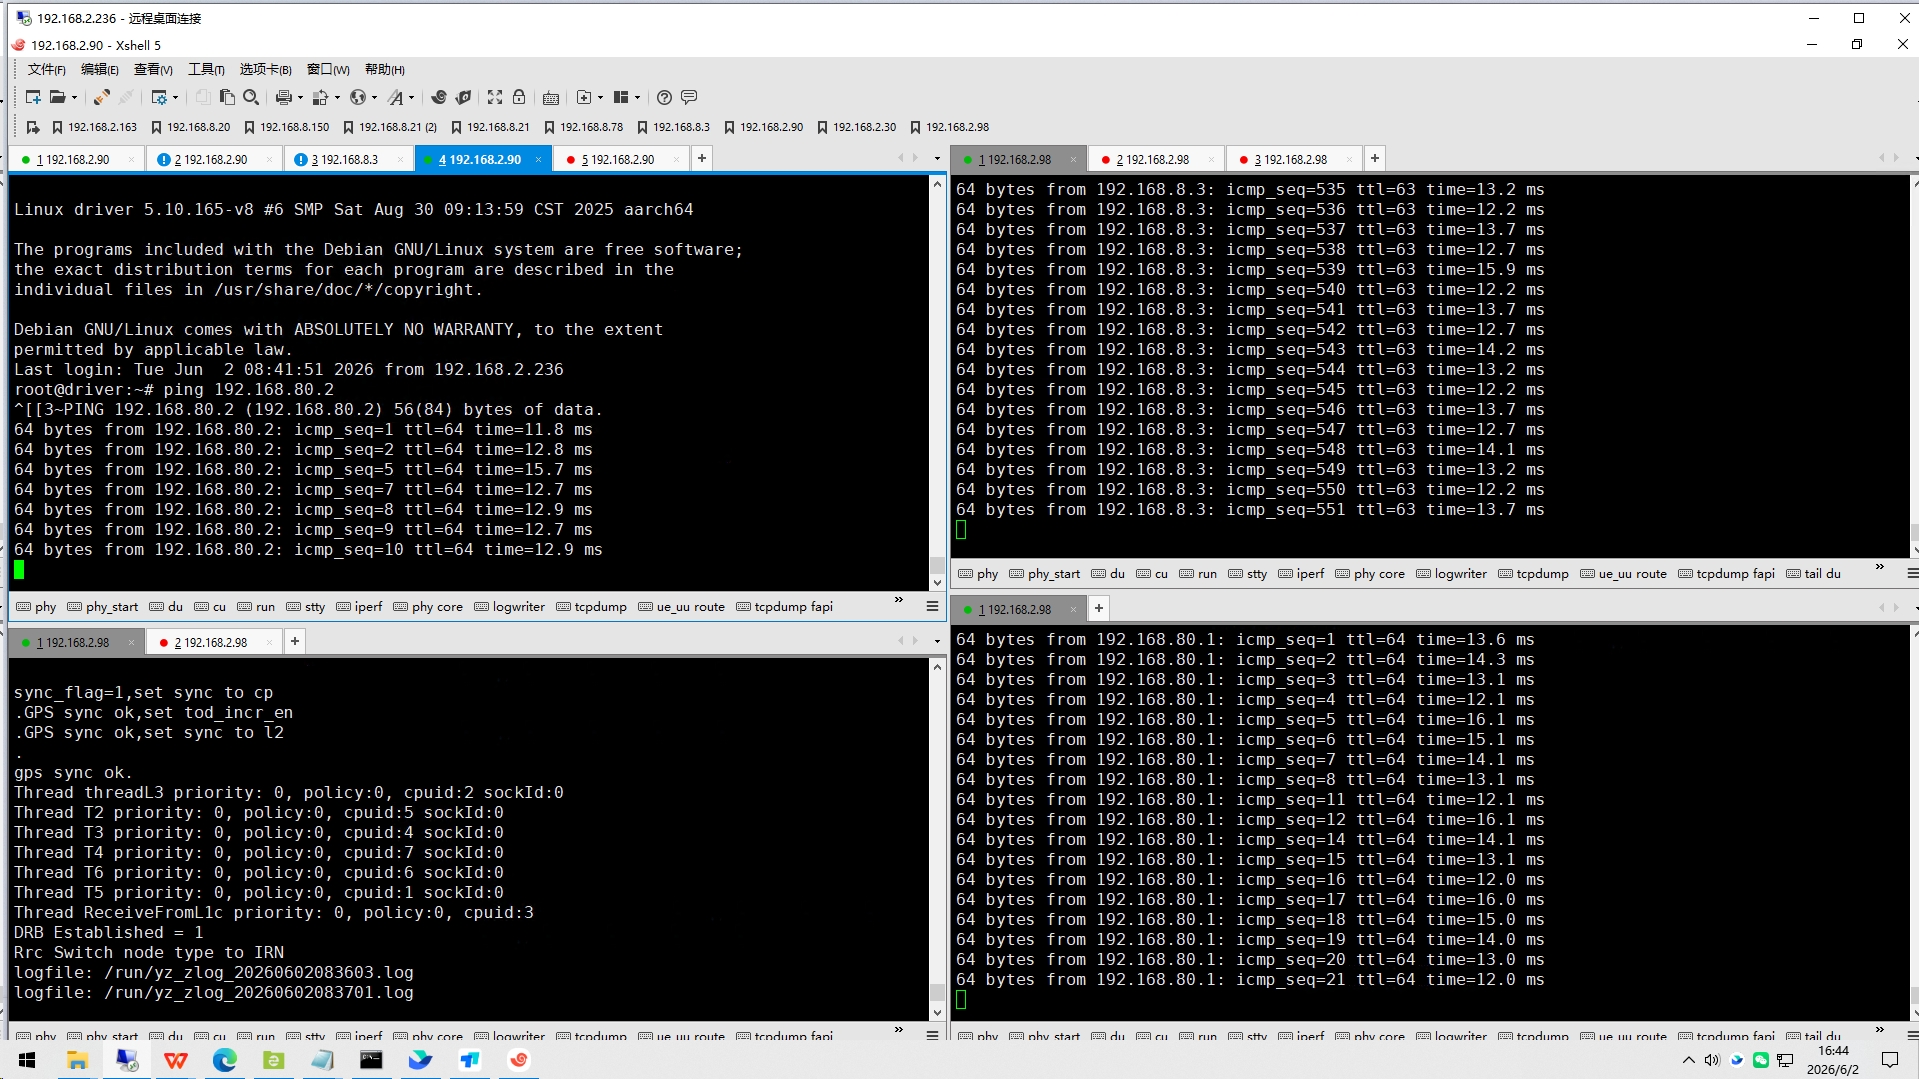1919x1079 pixels.
Task: Click the add bookmark arrow icon
Action: tap(33, 127)
